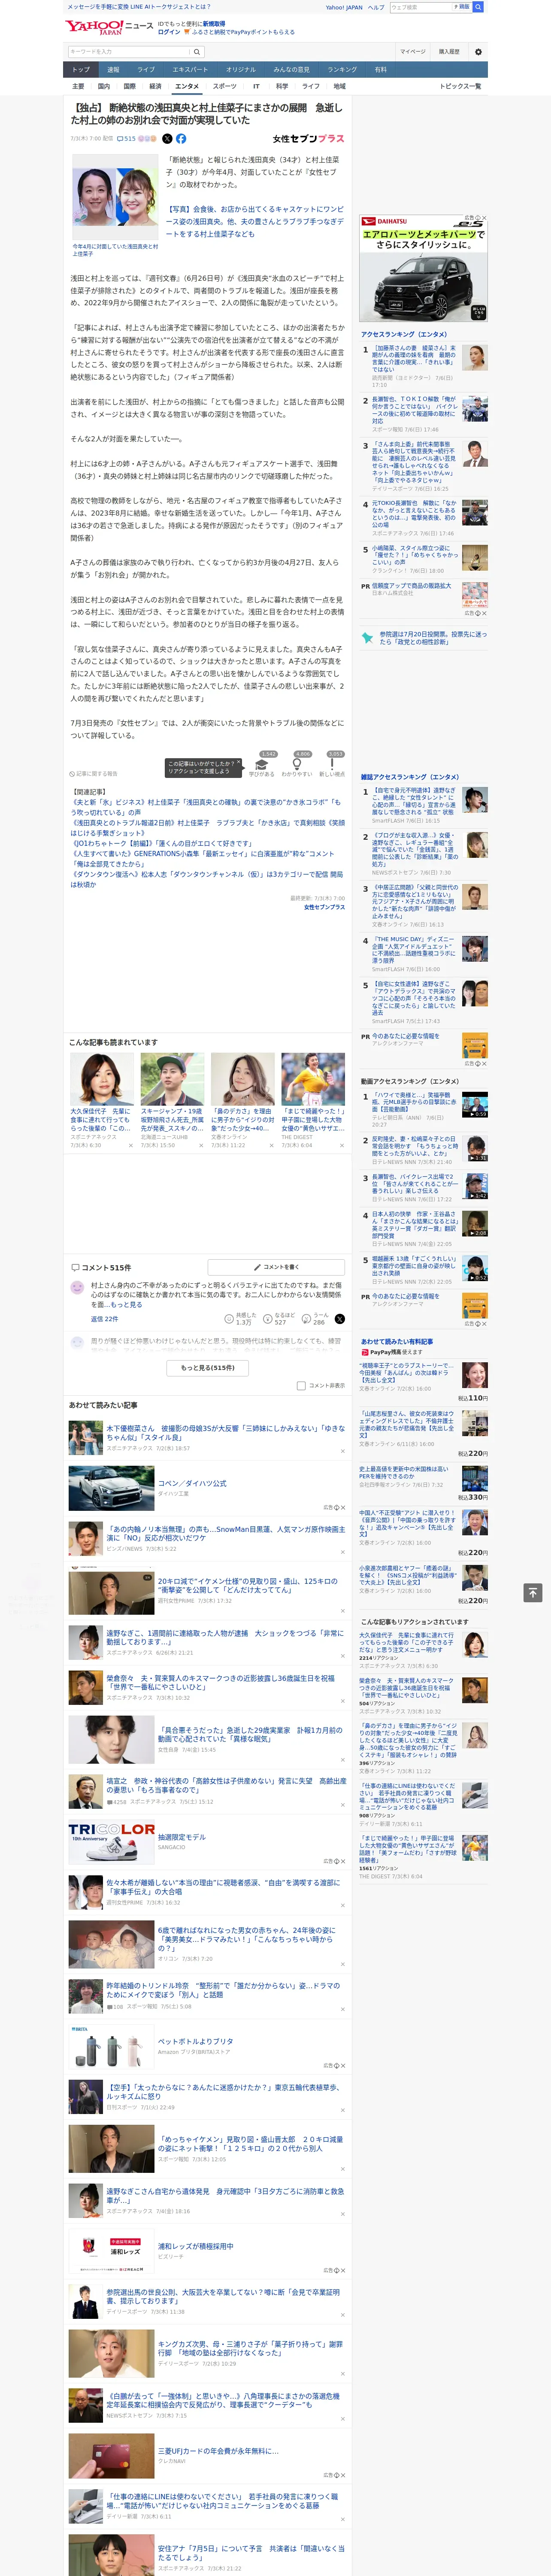Screen dimensions: 551x2576
Task: Open settings with the gear icon
Action: (478, 52)
